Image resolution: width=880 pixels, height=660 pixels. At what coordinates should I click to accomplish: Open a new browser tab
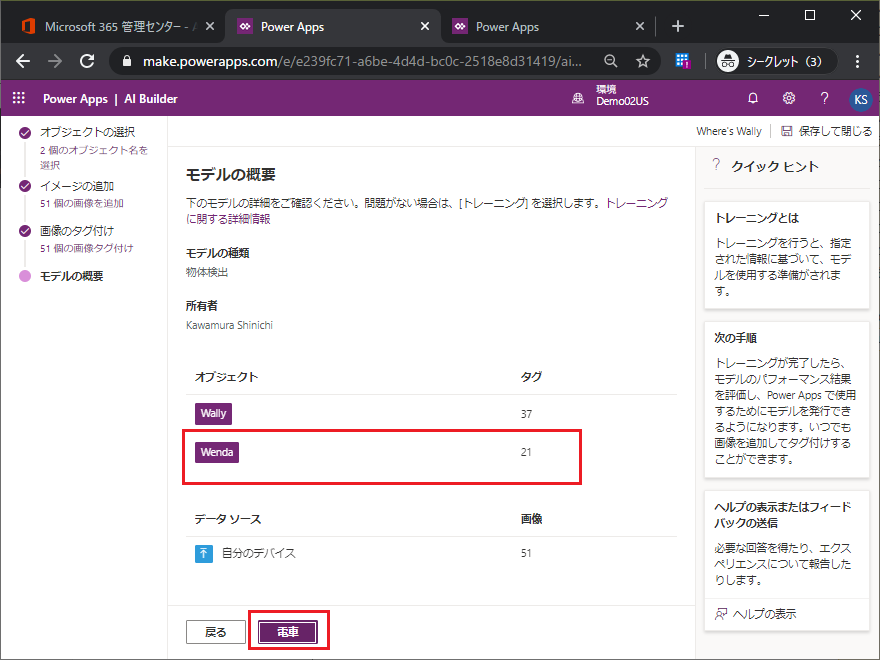click(677, 26)
